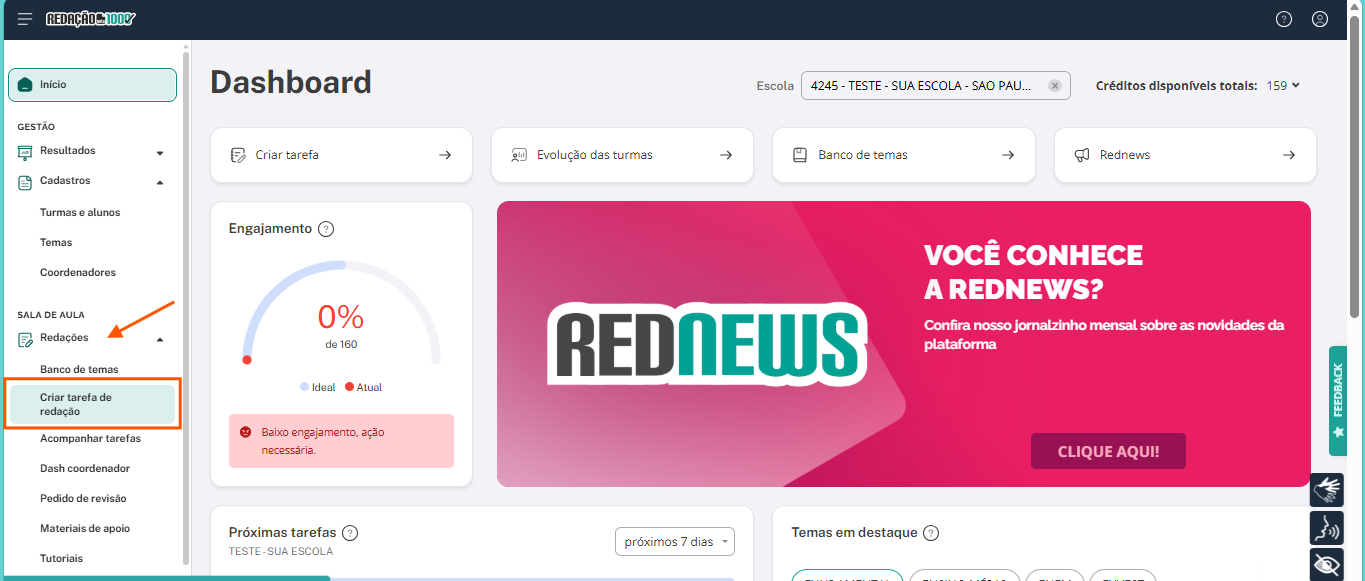Expand the Resultados menu caret

[x=160, y=153]
